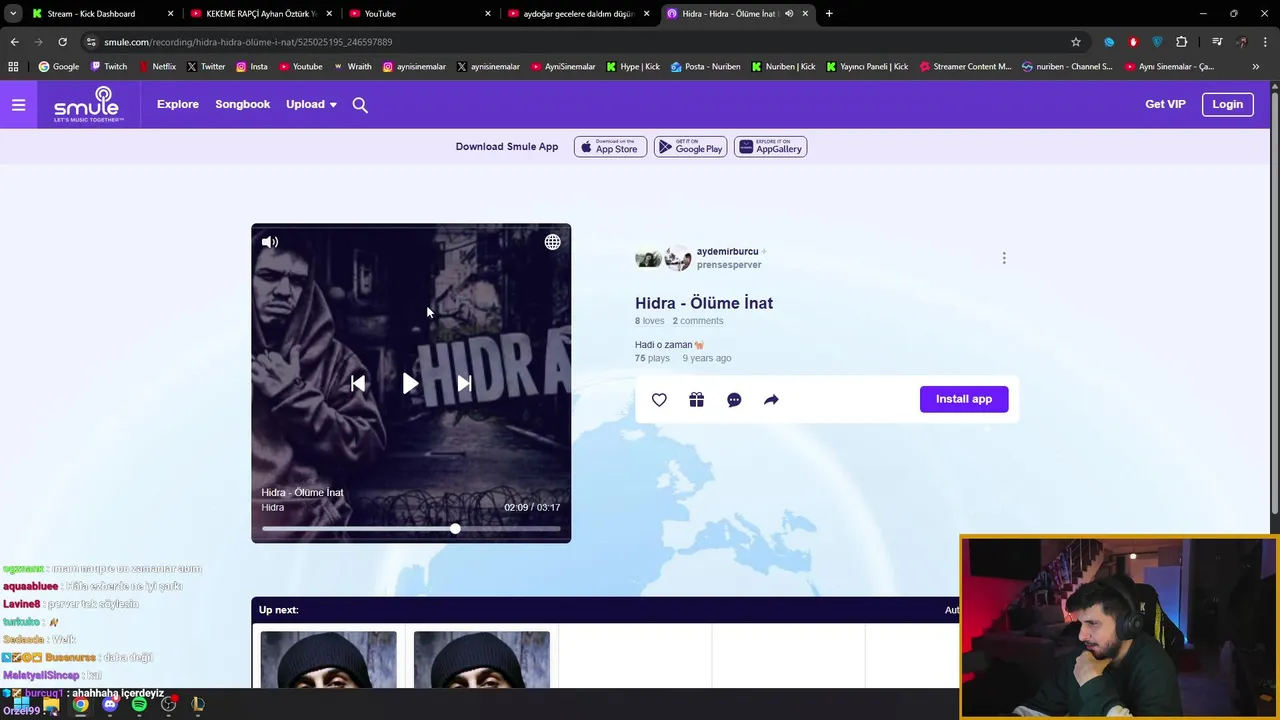Click the first Up next thumbnail
Screen dimensions: 1280x720
pos(328,659)
